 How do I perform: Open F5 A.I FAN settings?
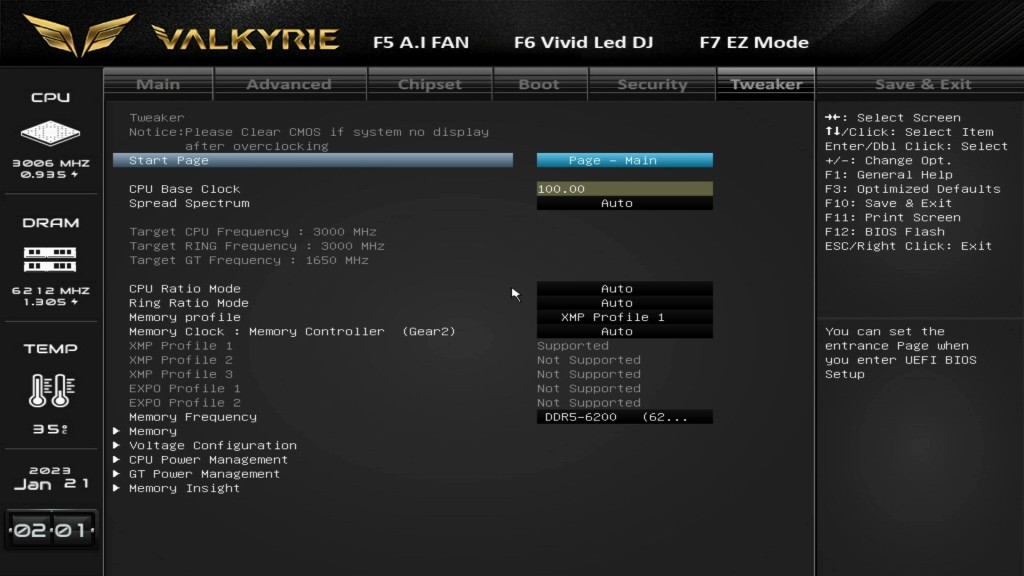[x=421, y=42]
